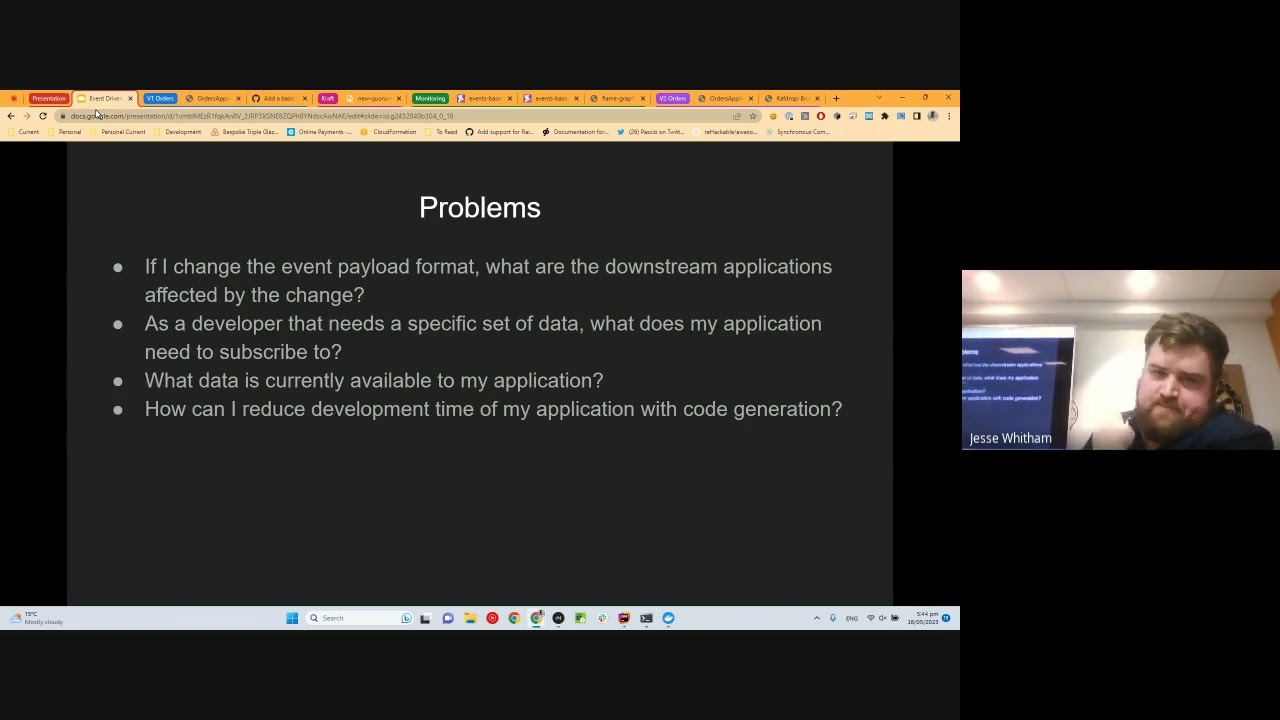This screenshot has width=1280, height=720.
Task: Open the Current bookmarks folder
Action: pyautogui.click(x=23, y=132)
